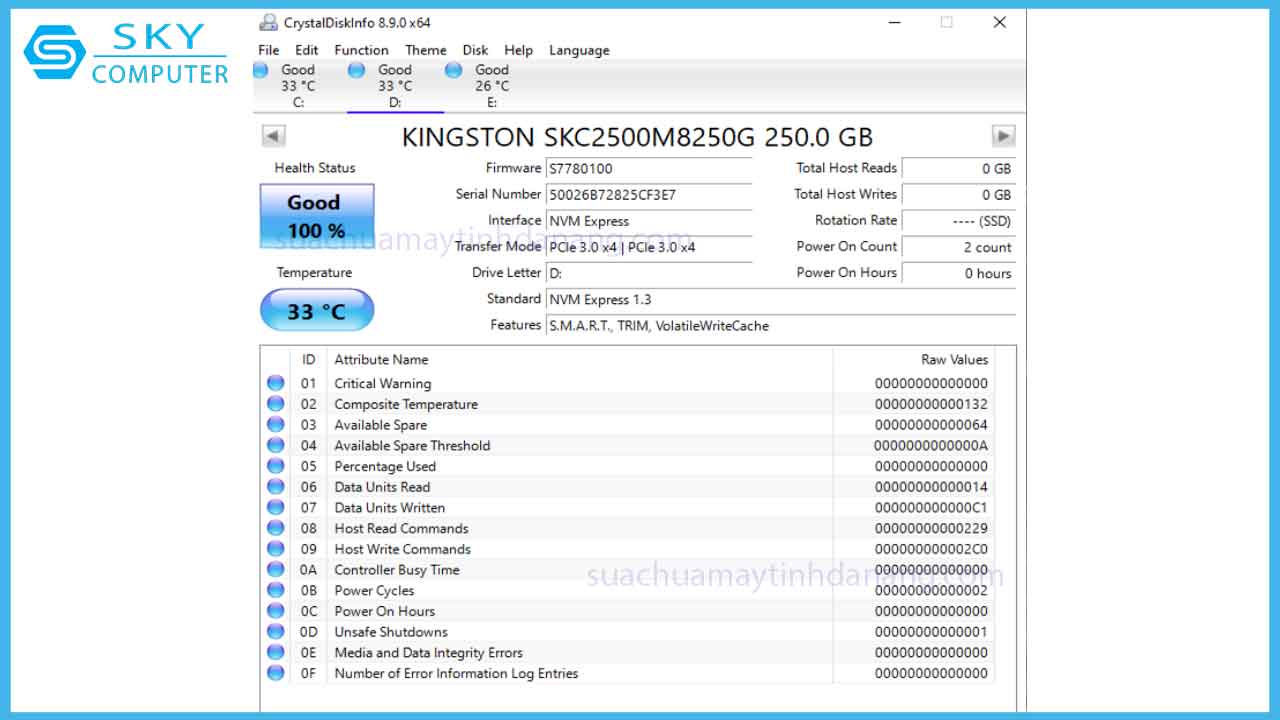Select the Data Units Written attribute name

click(x=390, y=507)
